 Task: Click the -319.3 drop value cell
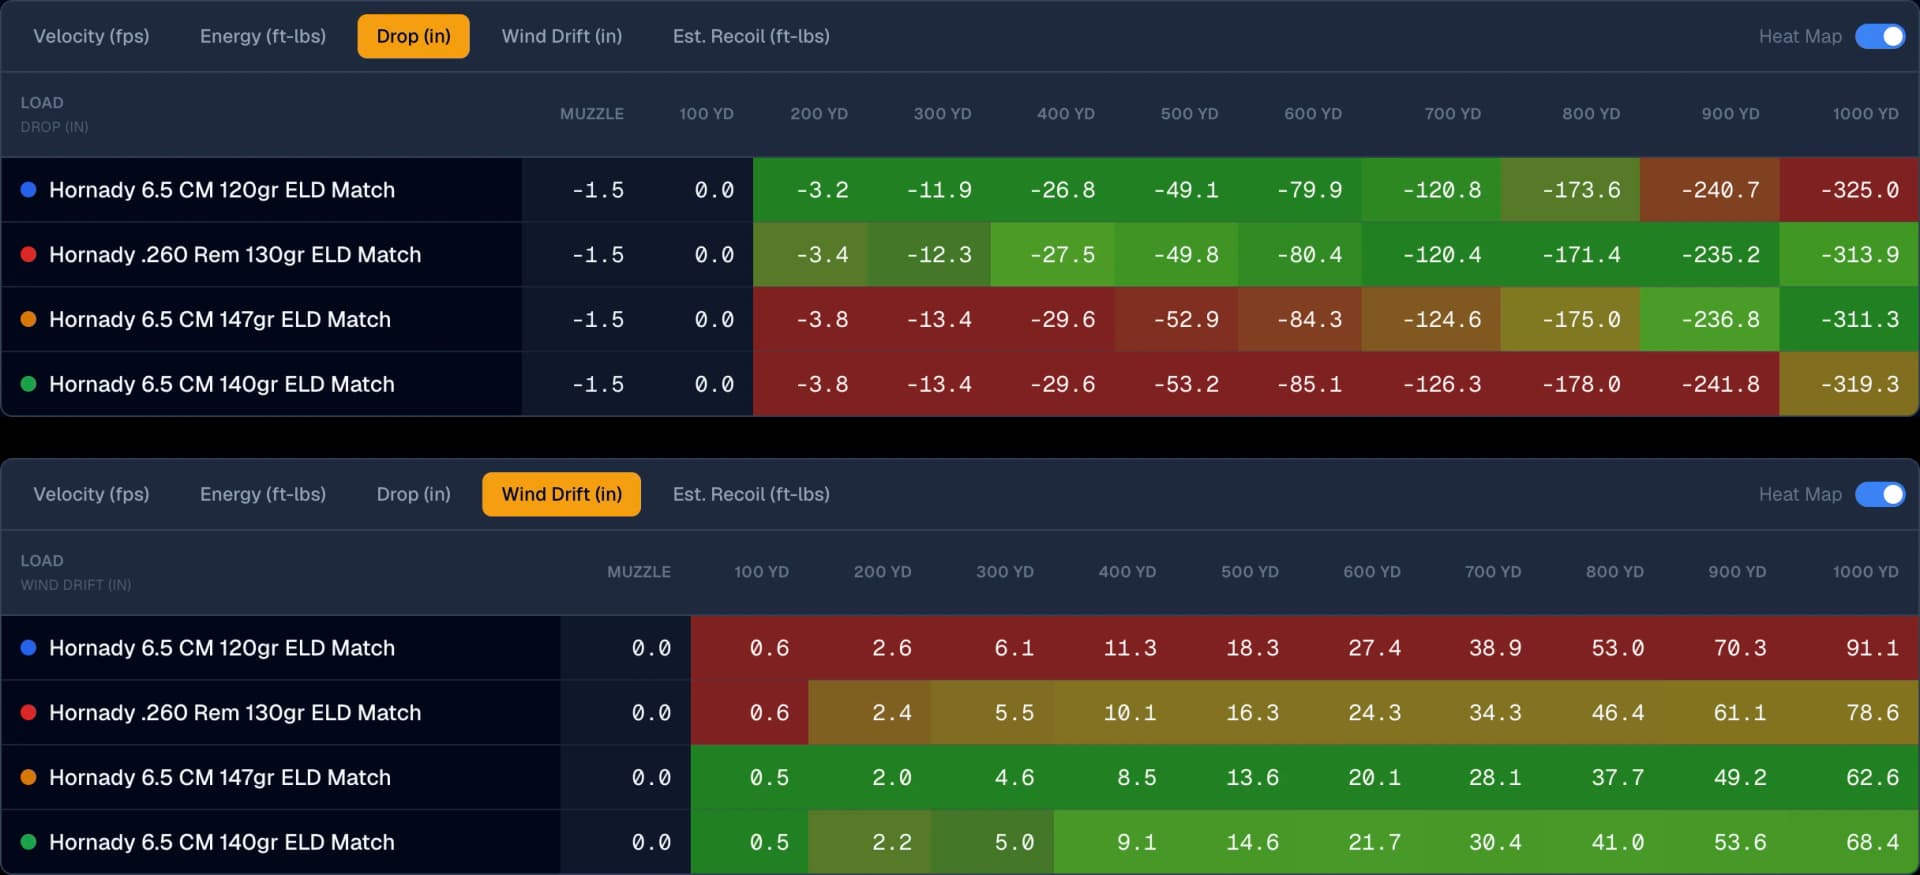click(x=1849, y=385)
